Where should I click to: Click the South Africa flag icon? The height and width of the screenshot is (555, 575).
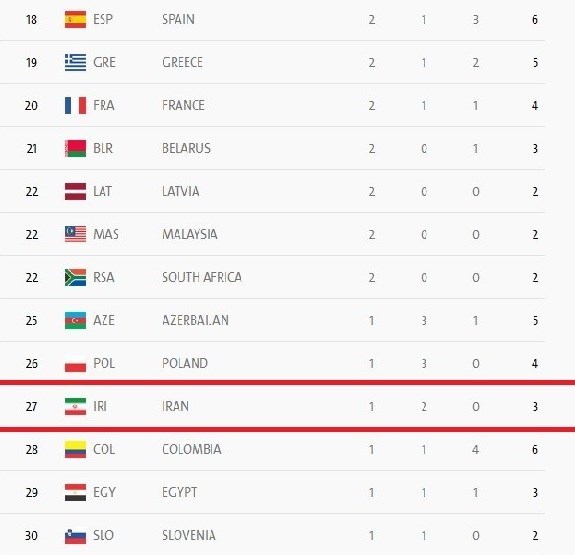click(75, 277)
